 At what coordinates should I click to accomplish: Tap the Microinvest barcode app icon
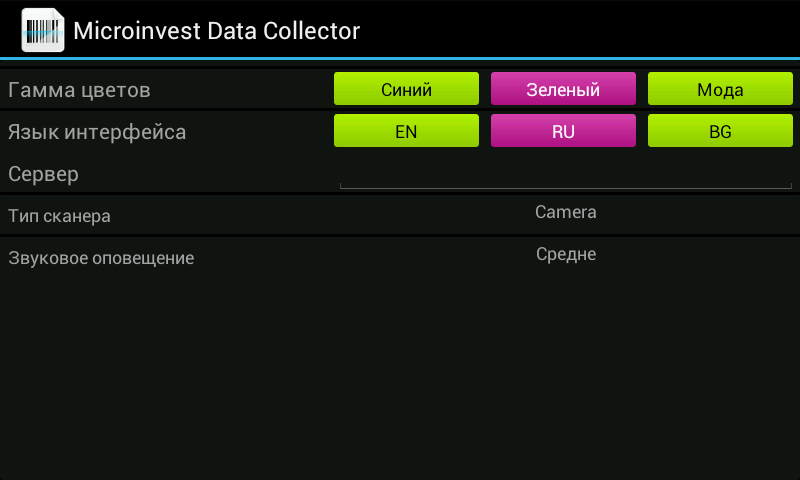43,30
